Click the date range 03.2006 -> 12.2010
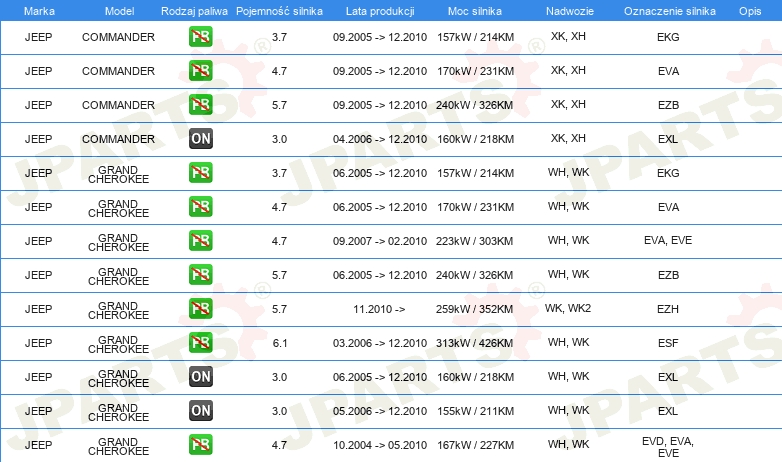The image size is (782, 462). (x=380, y=343)
